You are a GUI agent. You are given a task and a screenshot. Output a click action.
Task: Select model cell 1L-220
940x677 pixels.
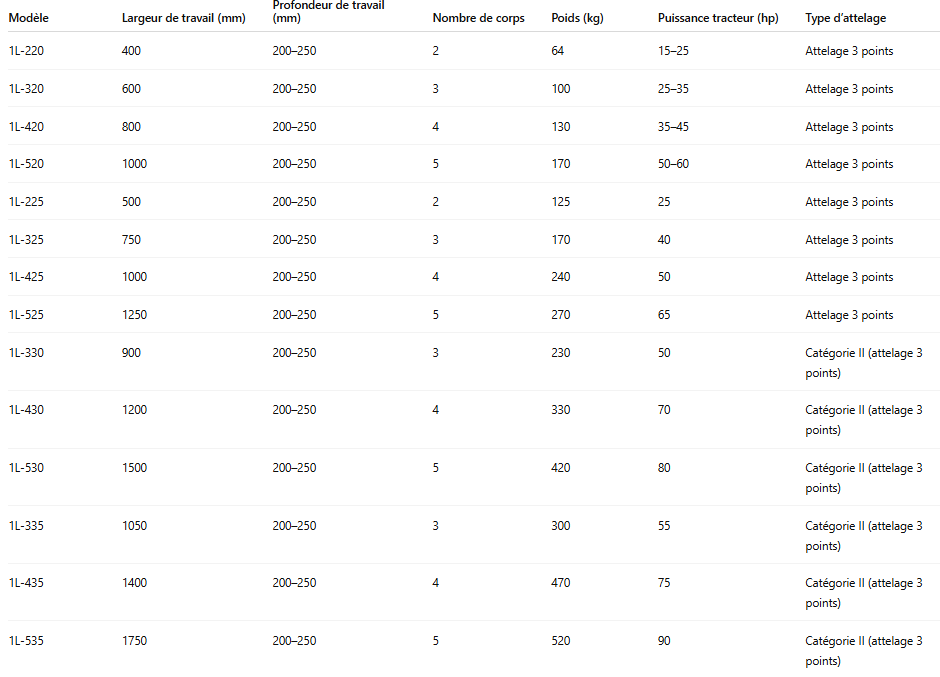[26, 51]
